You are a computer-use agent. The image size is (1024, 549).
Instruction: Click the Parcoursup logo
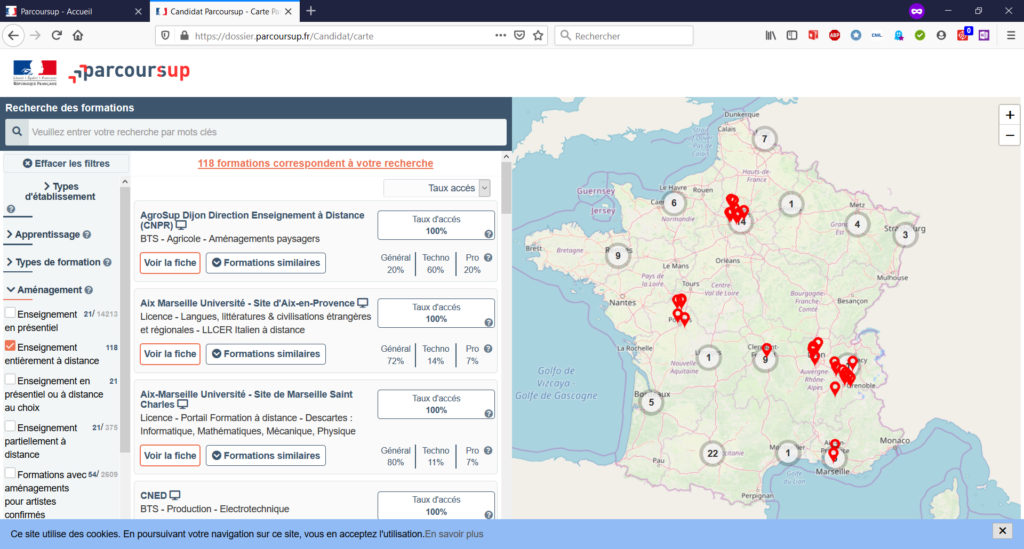pyautogui.click(x=129, y=72)
